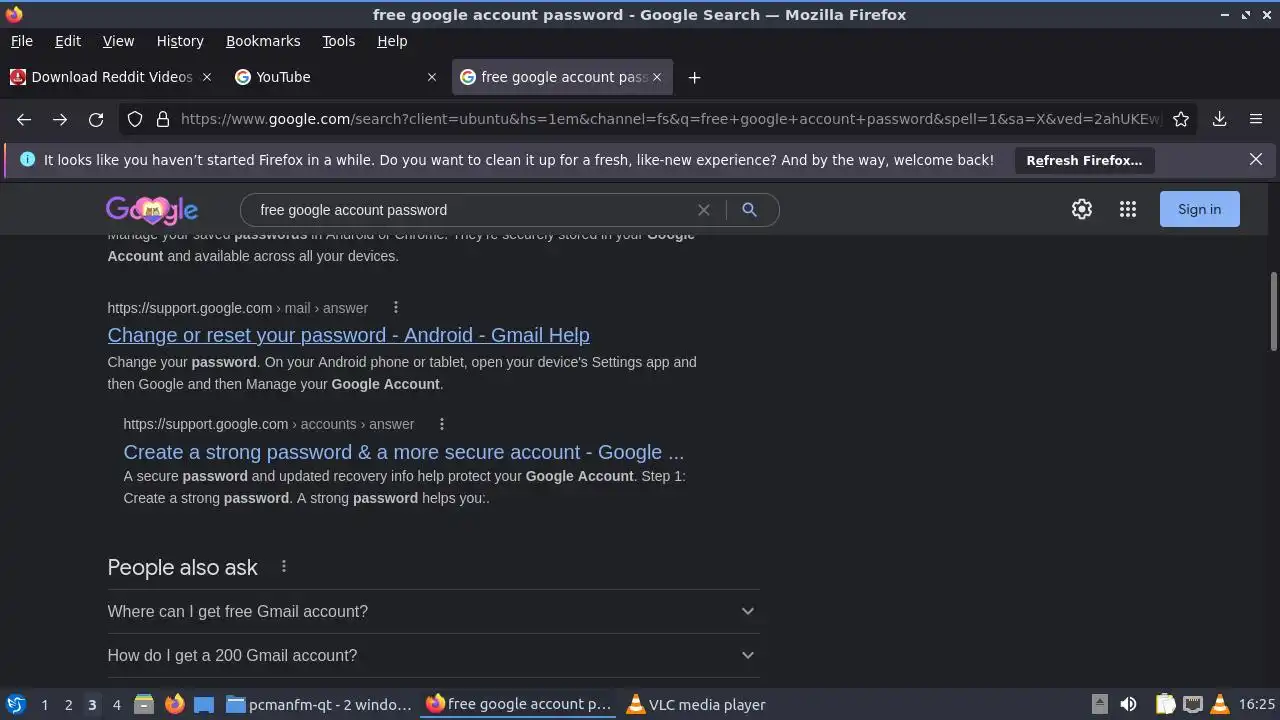Bookmark this page with the star icon
Image resolution: width=1280 pixels, height=720 pixels.
click(x=1181, y=119)
